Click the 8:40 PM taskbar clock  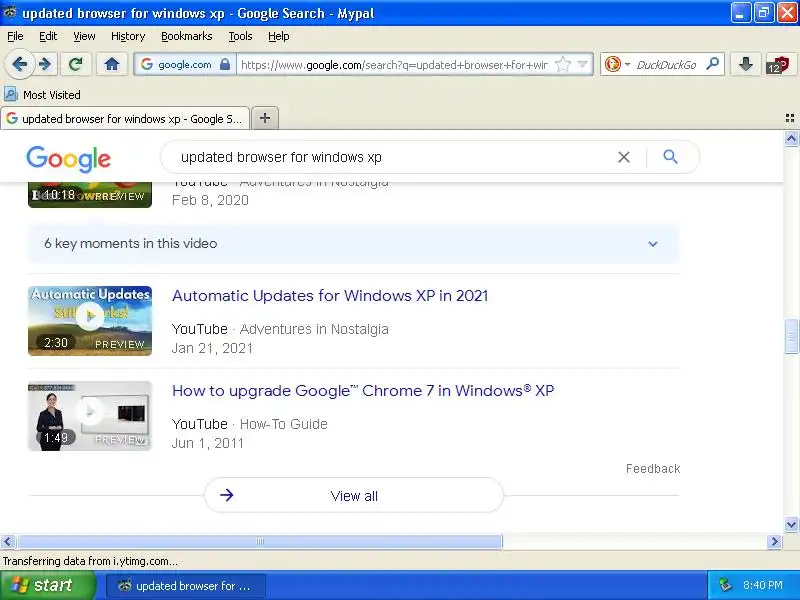click(x=763, y=585)
